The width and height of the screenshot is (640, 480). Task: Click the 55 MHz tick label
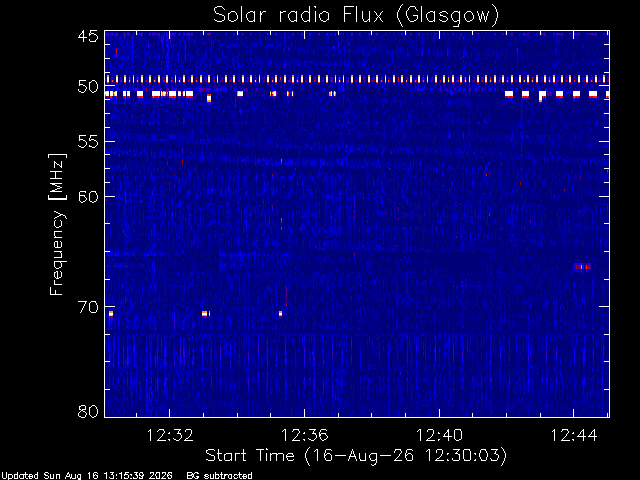88,142
